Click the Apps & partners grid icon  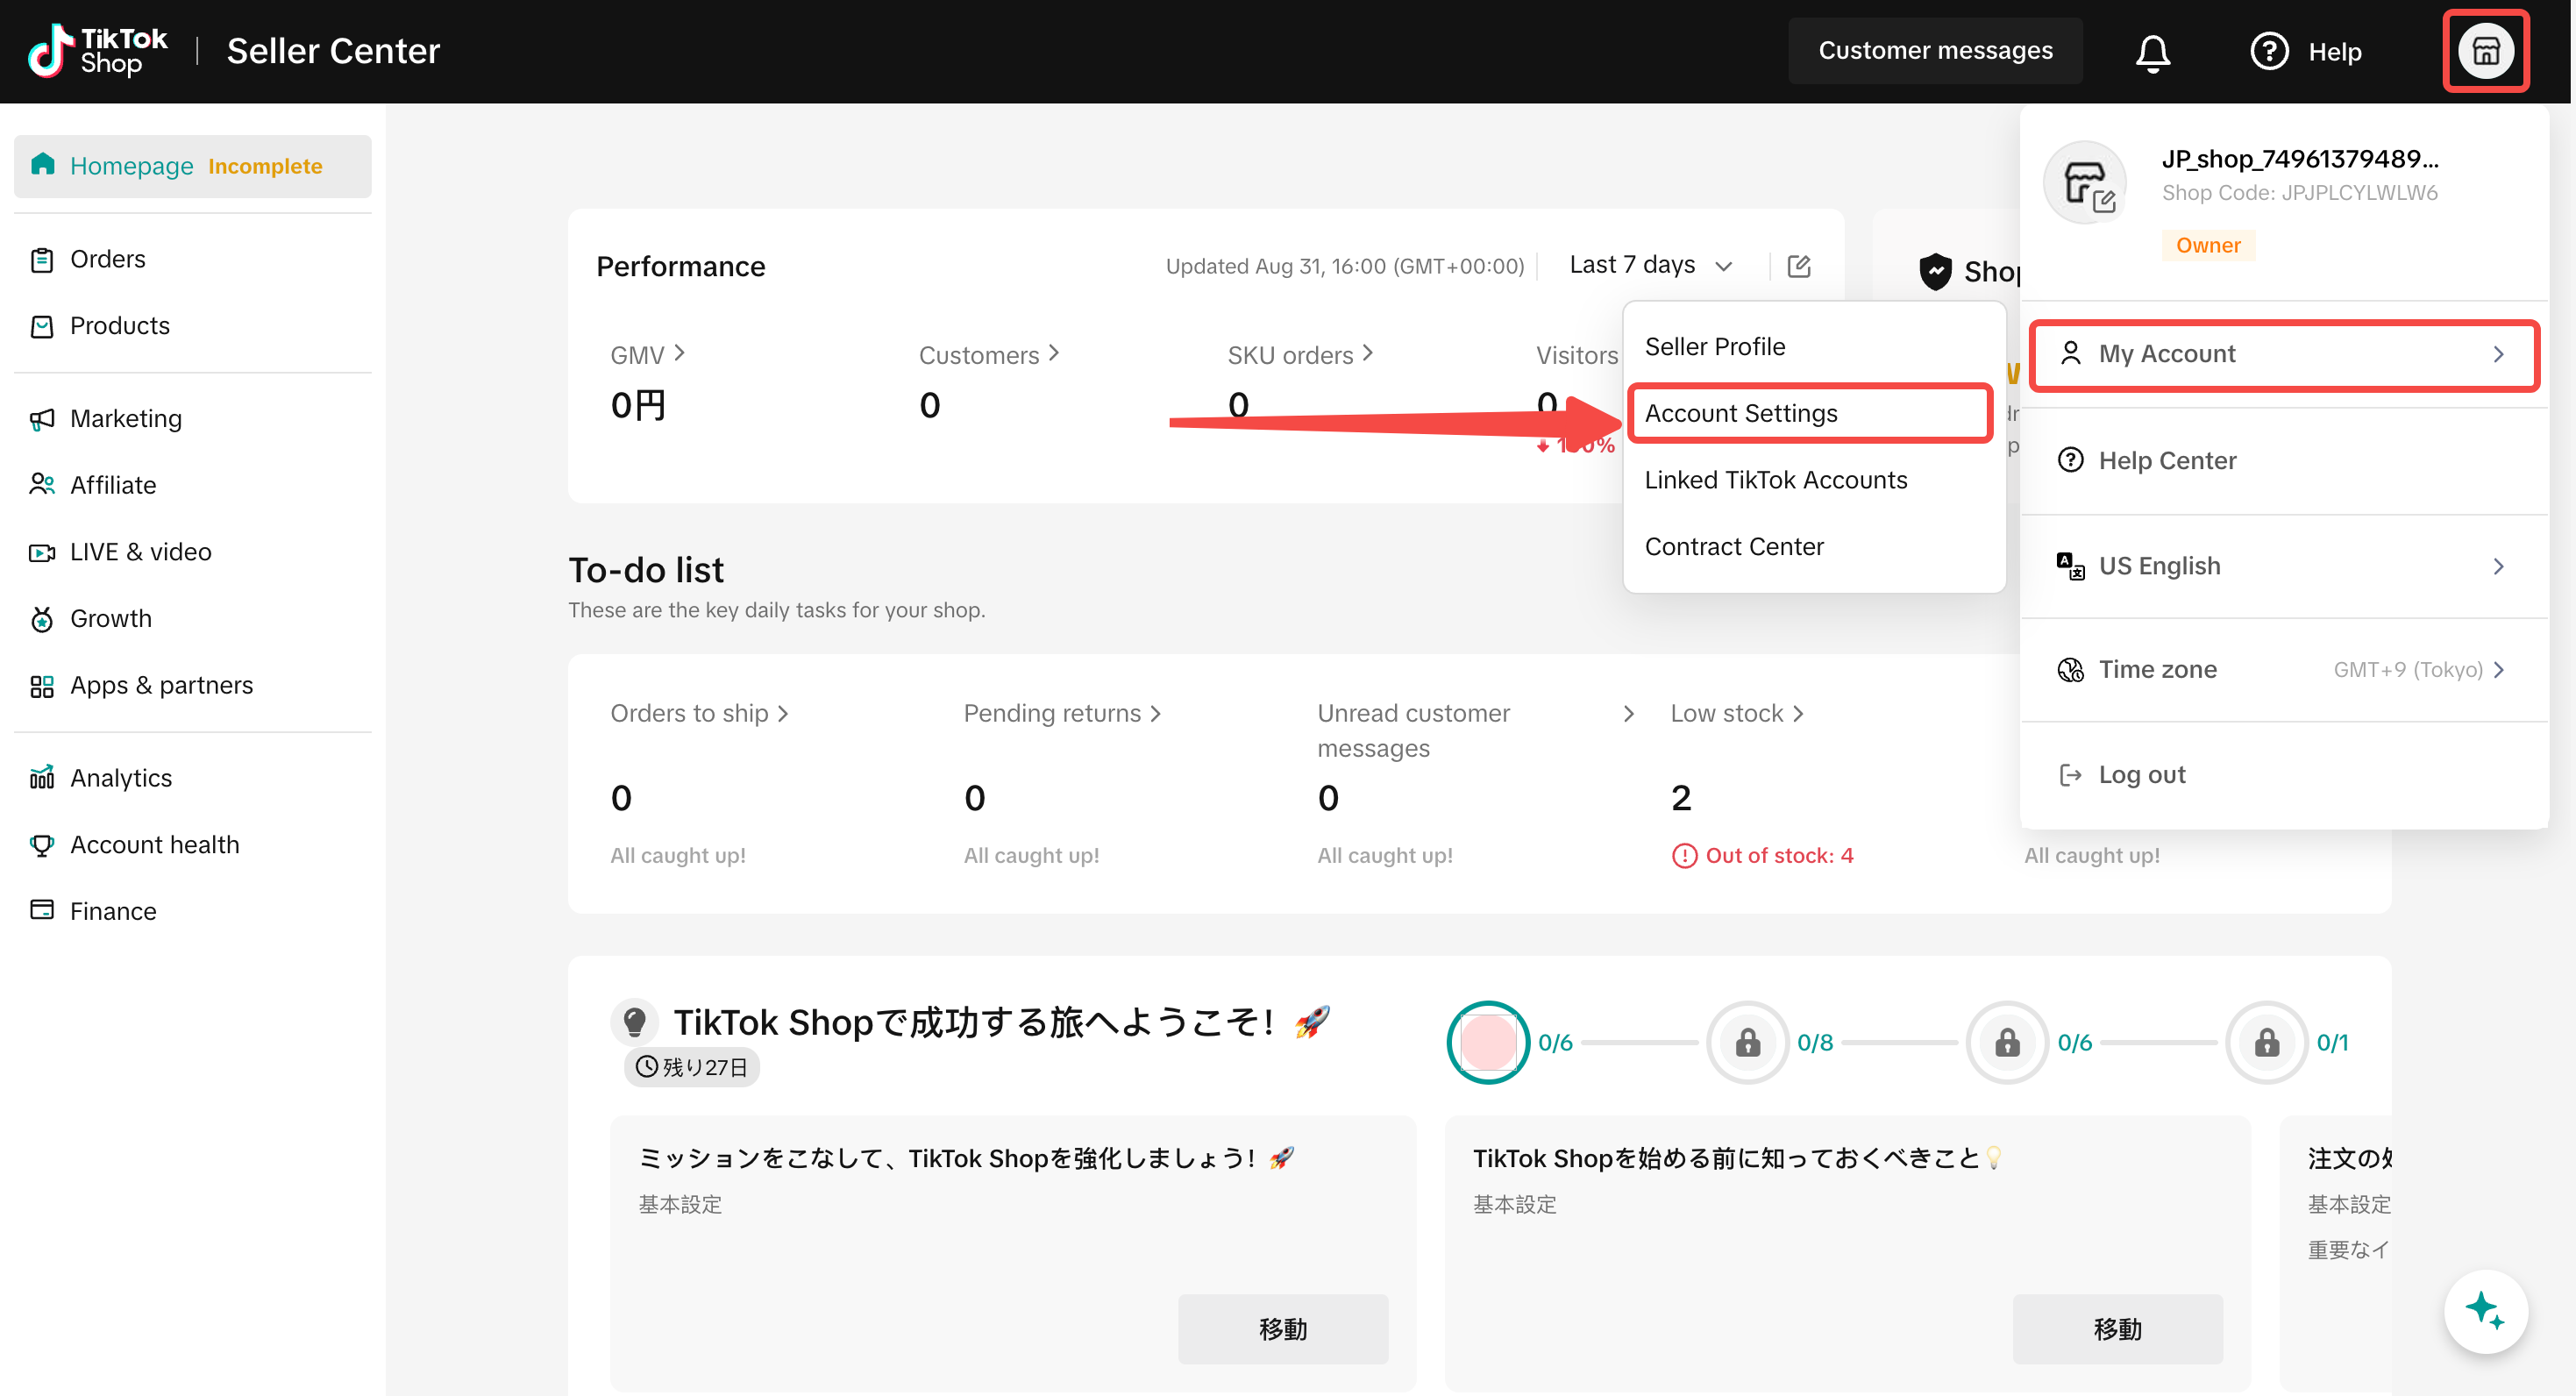pyautogui.click(x=42, y=686)
